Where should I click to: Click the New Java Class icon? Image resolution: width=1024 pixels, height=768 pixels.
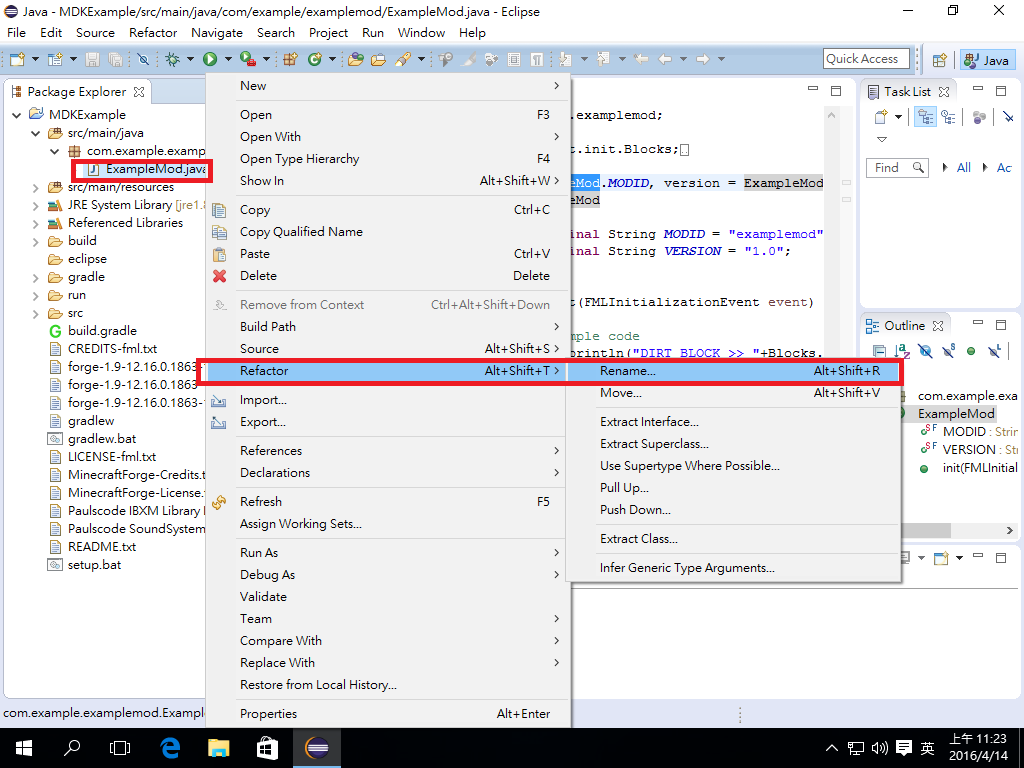point(315,59)
